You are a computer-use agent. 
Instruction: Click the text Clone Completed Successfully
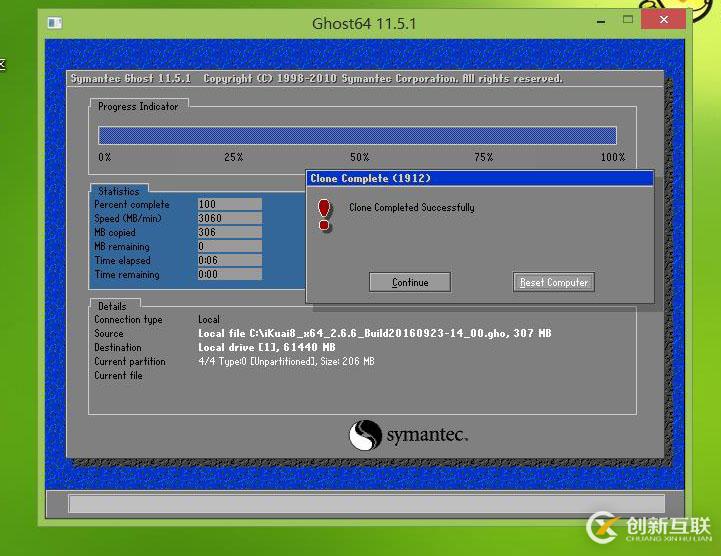[x=412, y=207]
